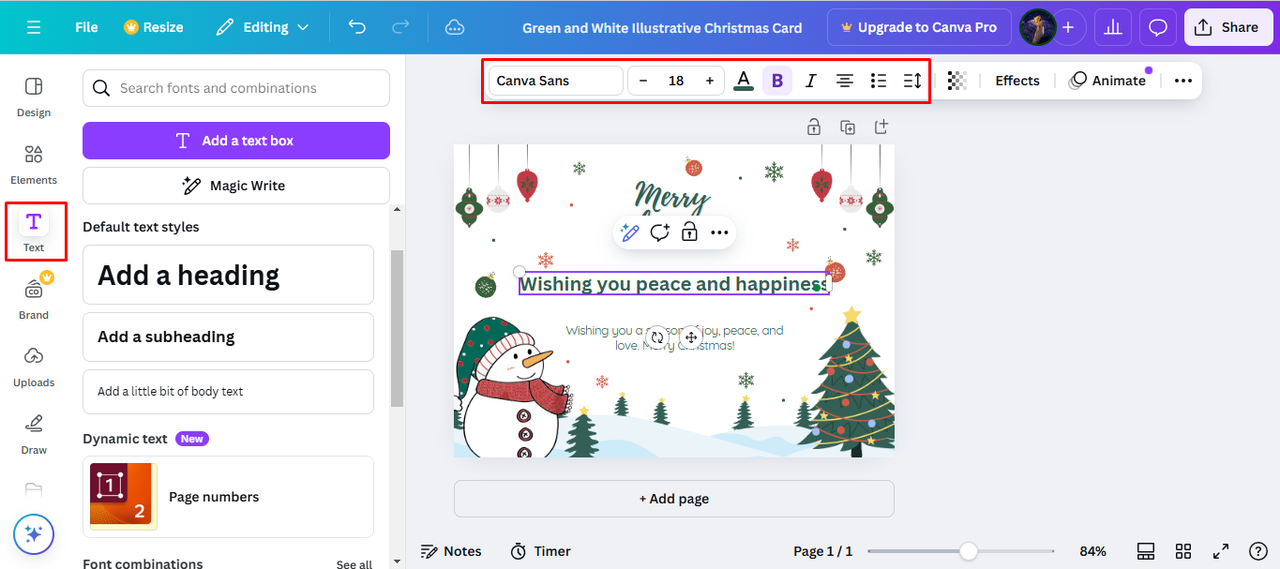This screenshot has width=1280, height=569.
Task: Open the Timer
Action: [540, 551]
